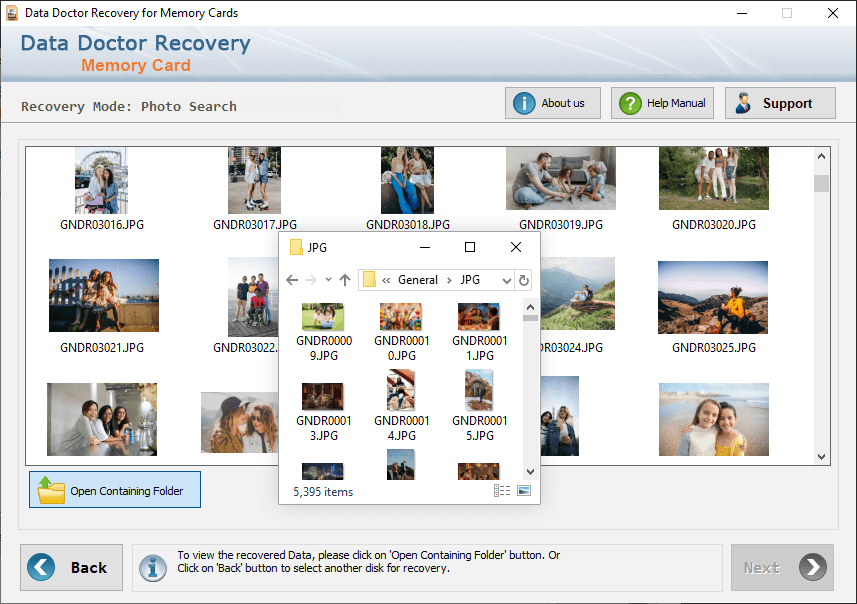
Task: Click the folder icon on Open Containing Folder
Action: coord(51,490)
